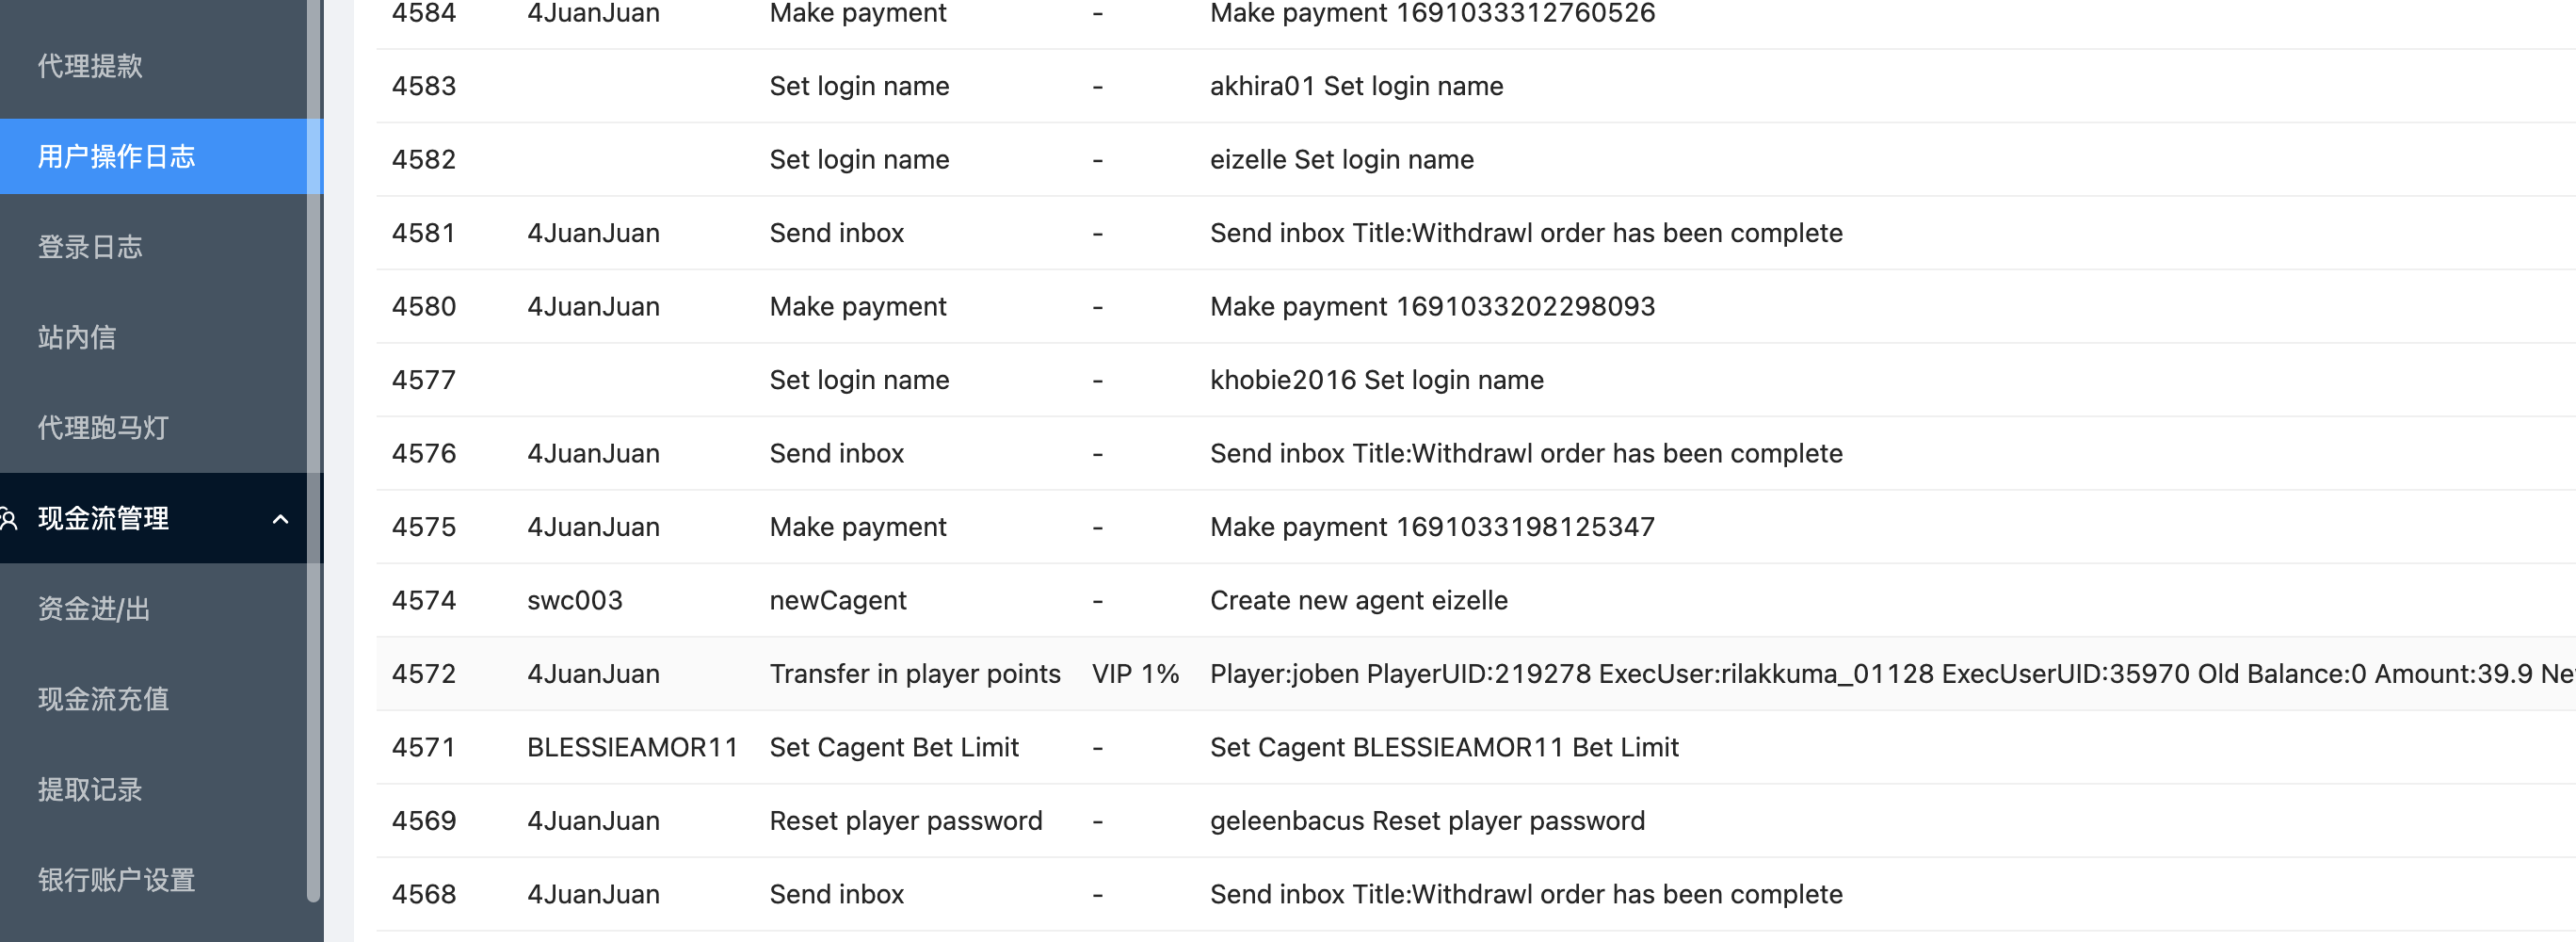Viewport: 2576px width, 942px height.
Task: Open 银行账户设置 settings page
Action: click(x=116, y=880)
